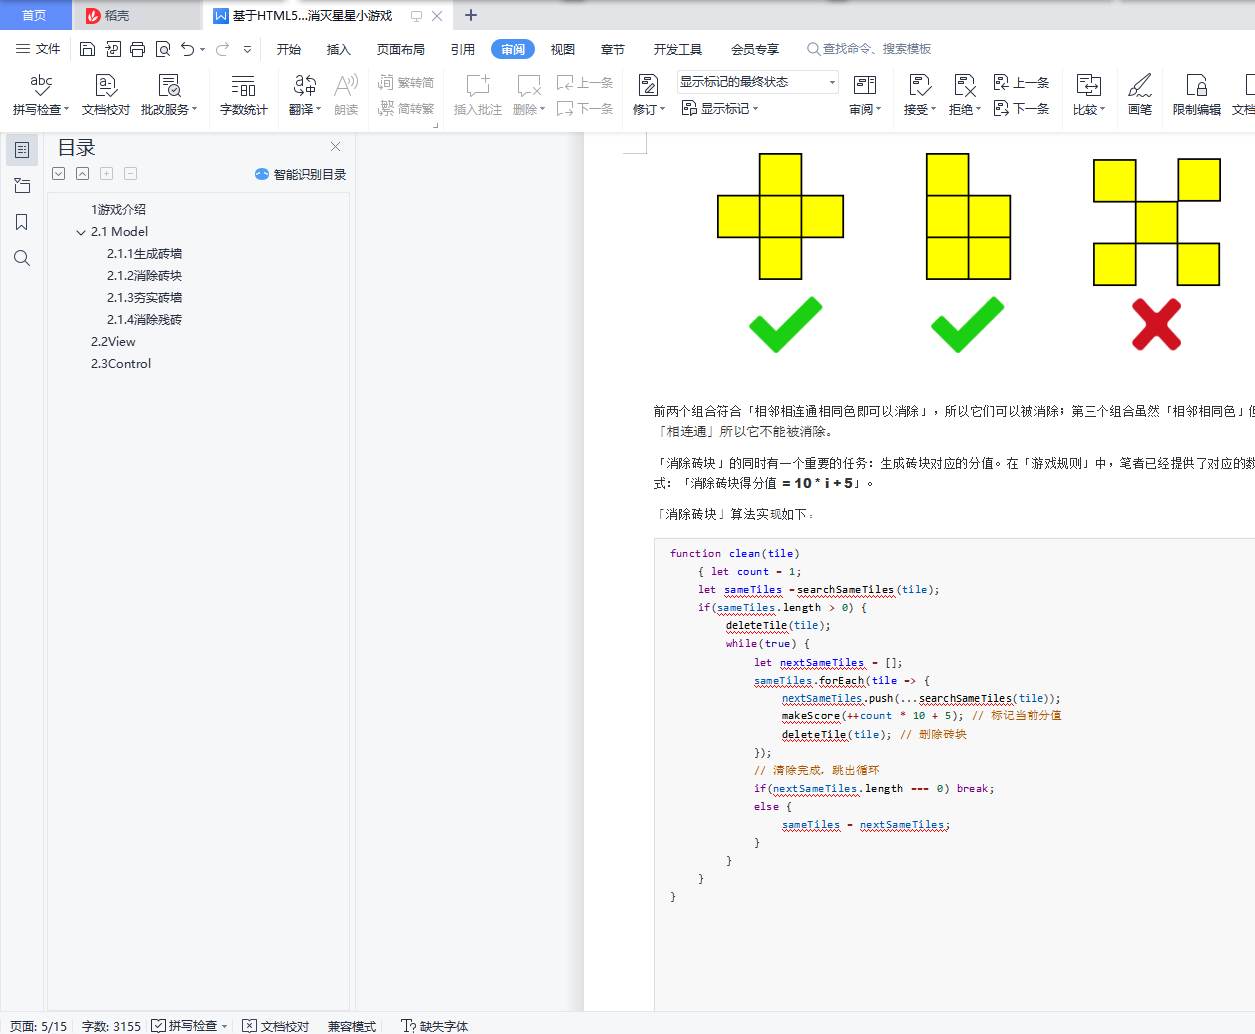Select TOC entry 2.1.3夯实砖墙
Image resolution: width=1255 pixels, height=1034 pixels.
coord(144,298)
